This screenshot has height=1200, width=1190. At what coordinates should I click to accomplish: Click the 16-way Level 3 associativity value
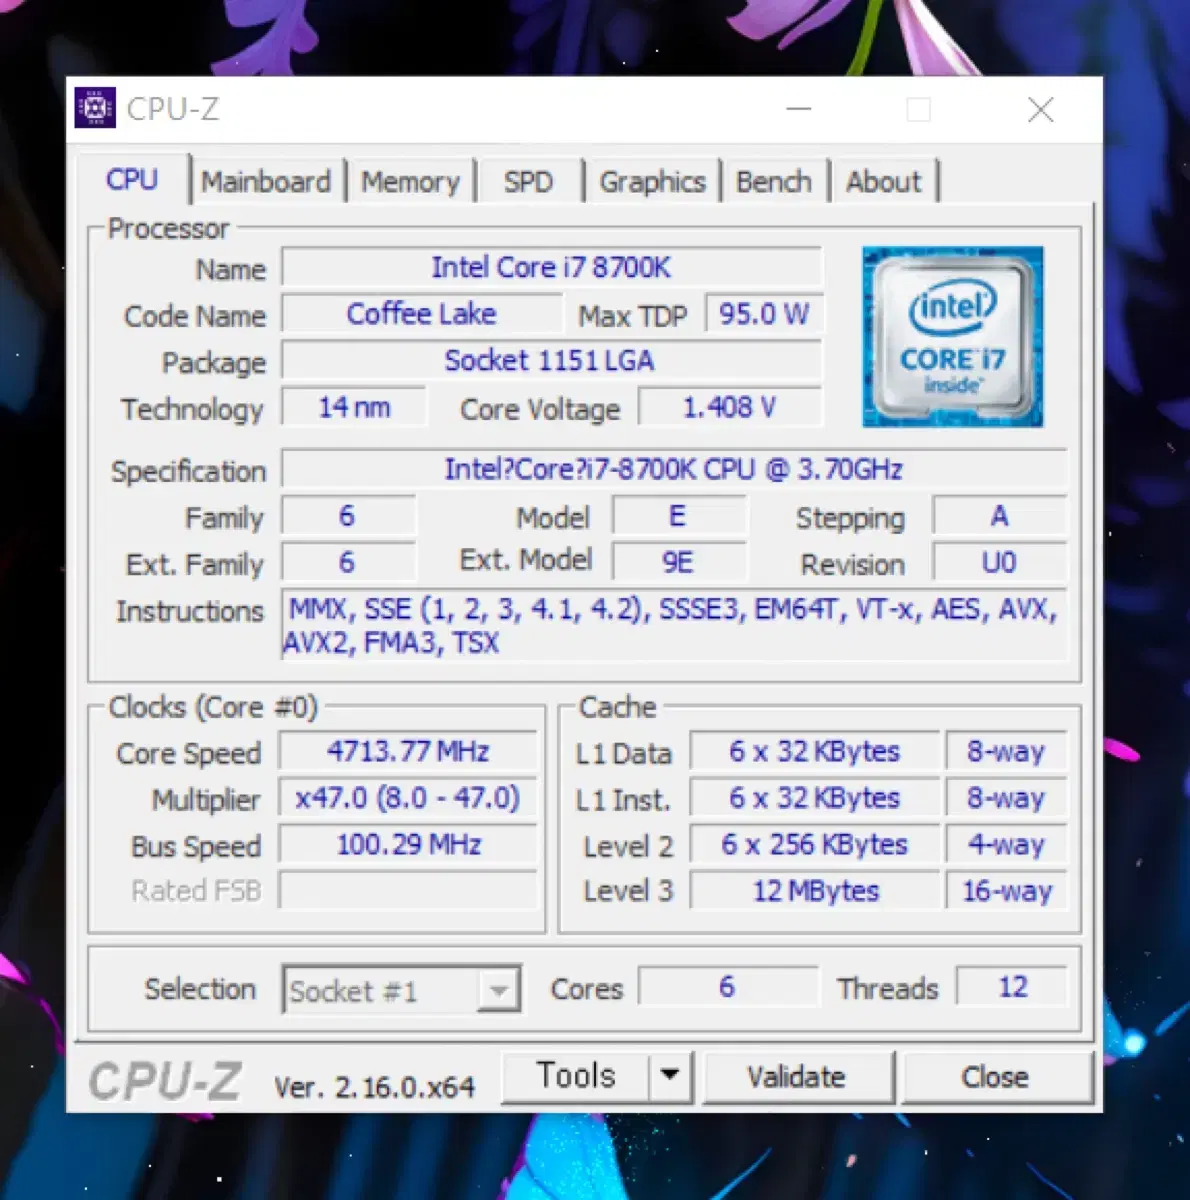point(1006,891)
